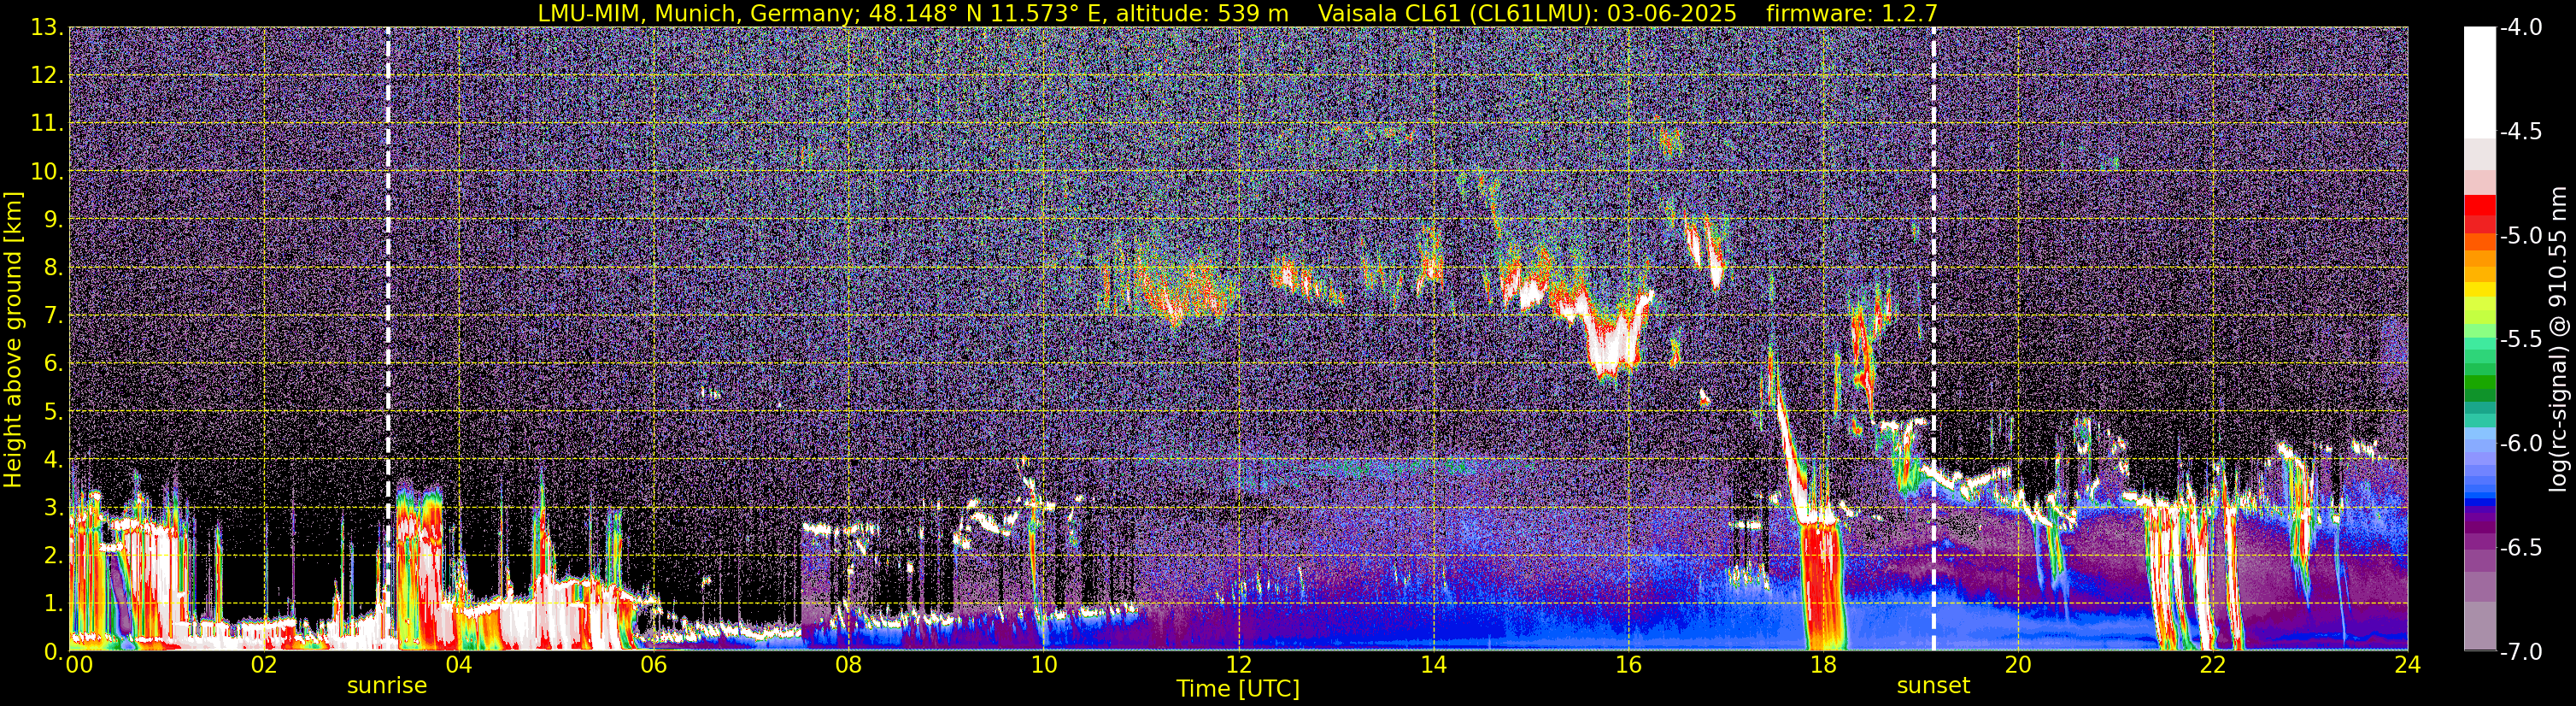Image resolution: width=2576 pixels, height=706 pixels.
Task: Click the '9.' height axis tick label
Action: tap(53, 219)
